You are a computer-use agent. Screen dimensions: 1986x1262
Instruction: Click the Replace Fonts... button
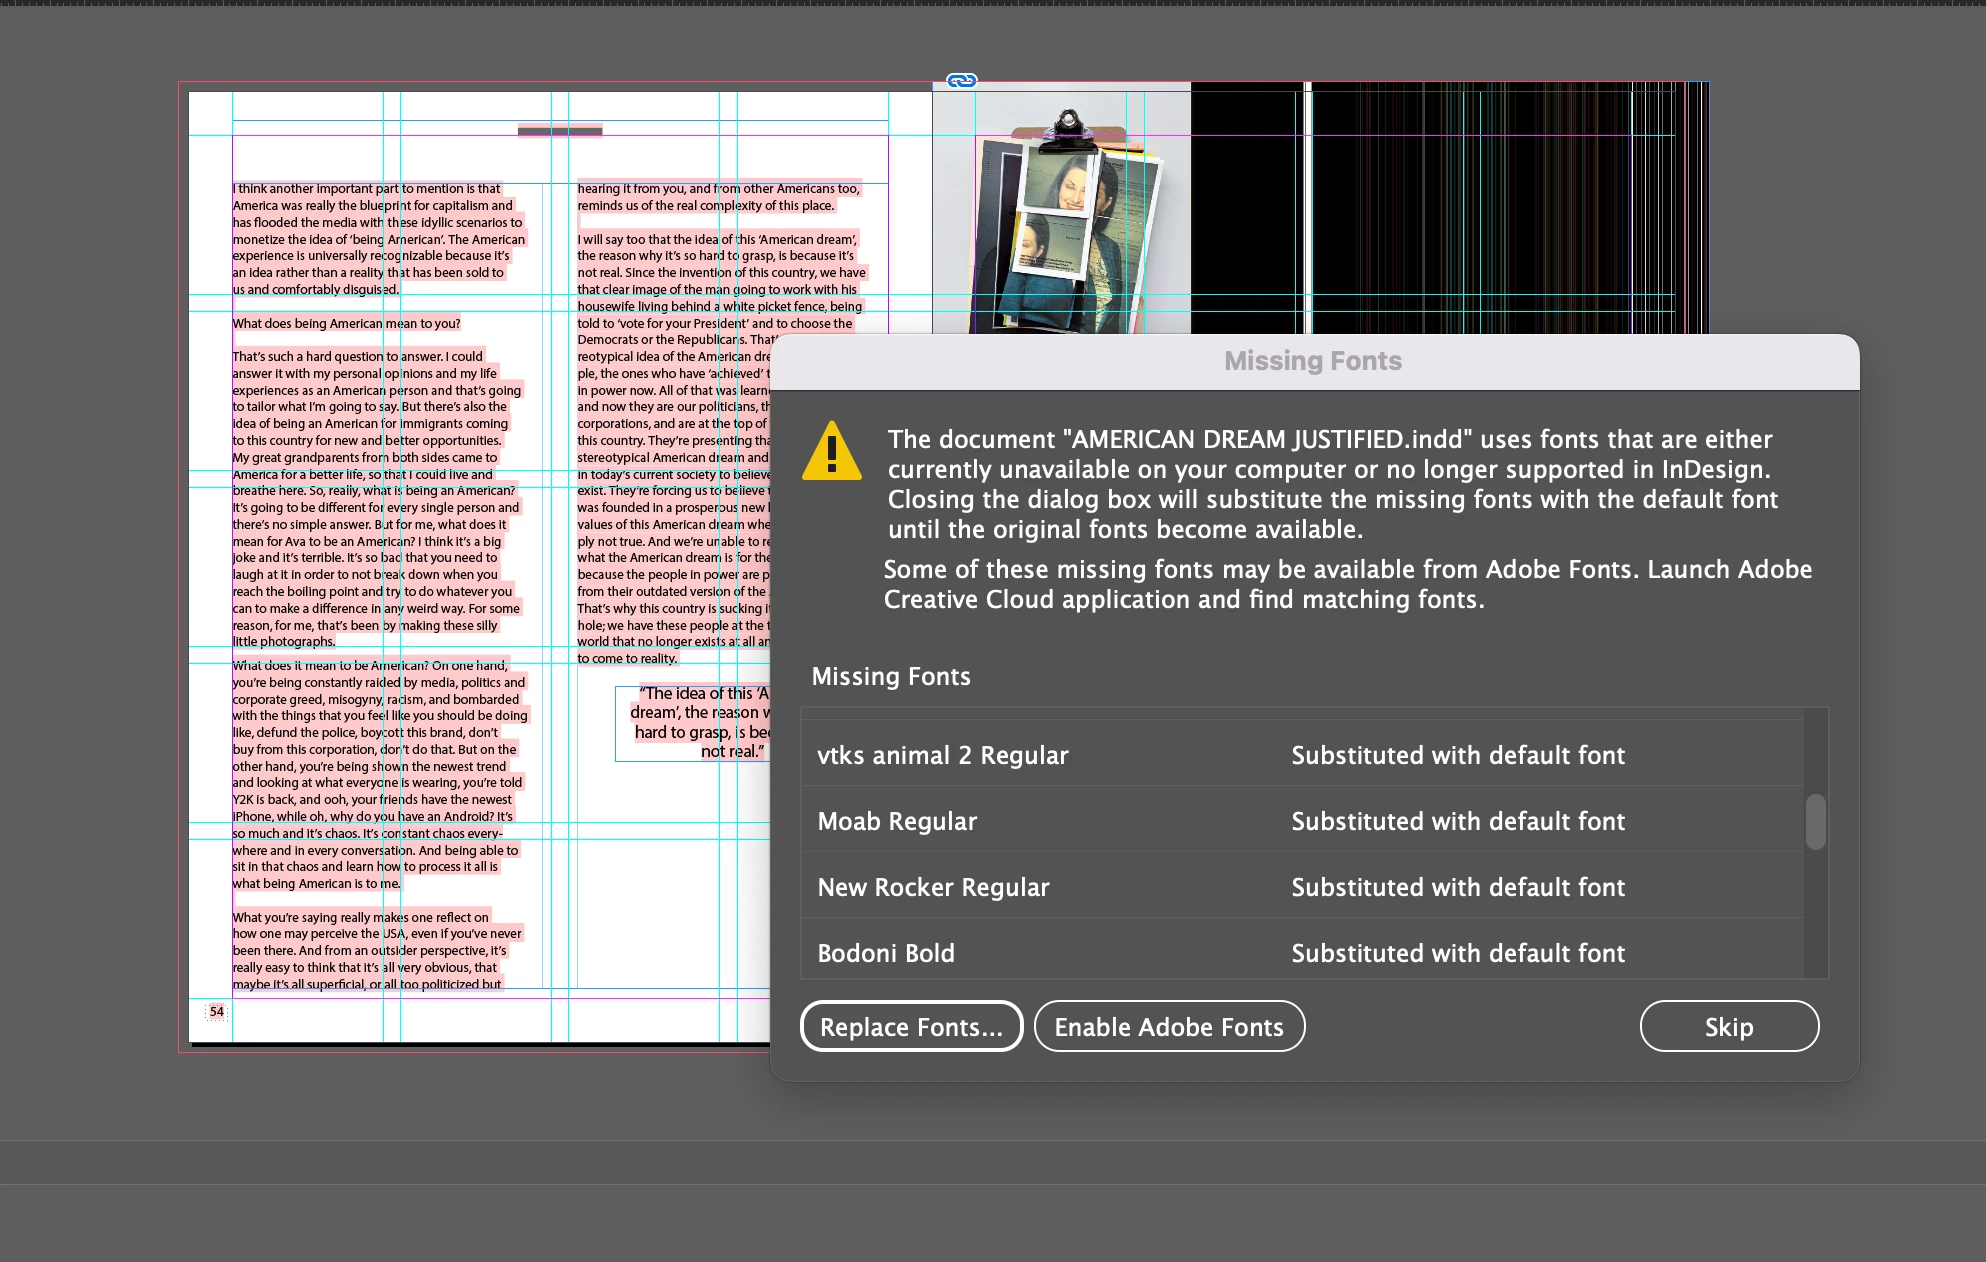[911, 1027]
